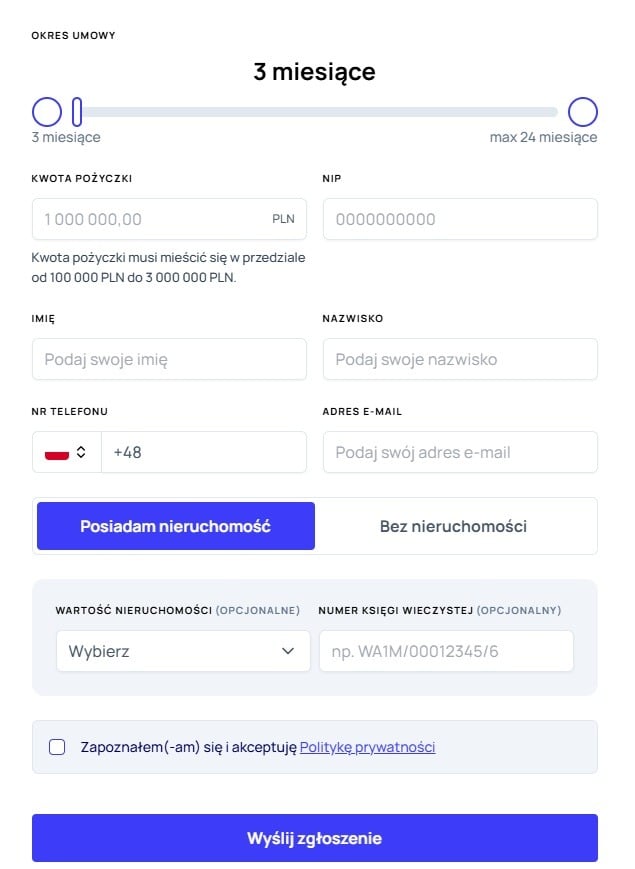Click the NIP number input field
Image resolution: width=635 pixels, height=869 pixels.
pos(460,218)
